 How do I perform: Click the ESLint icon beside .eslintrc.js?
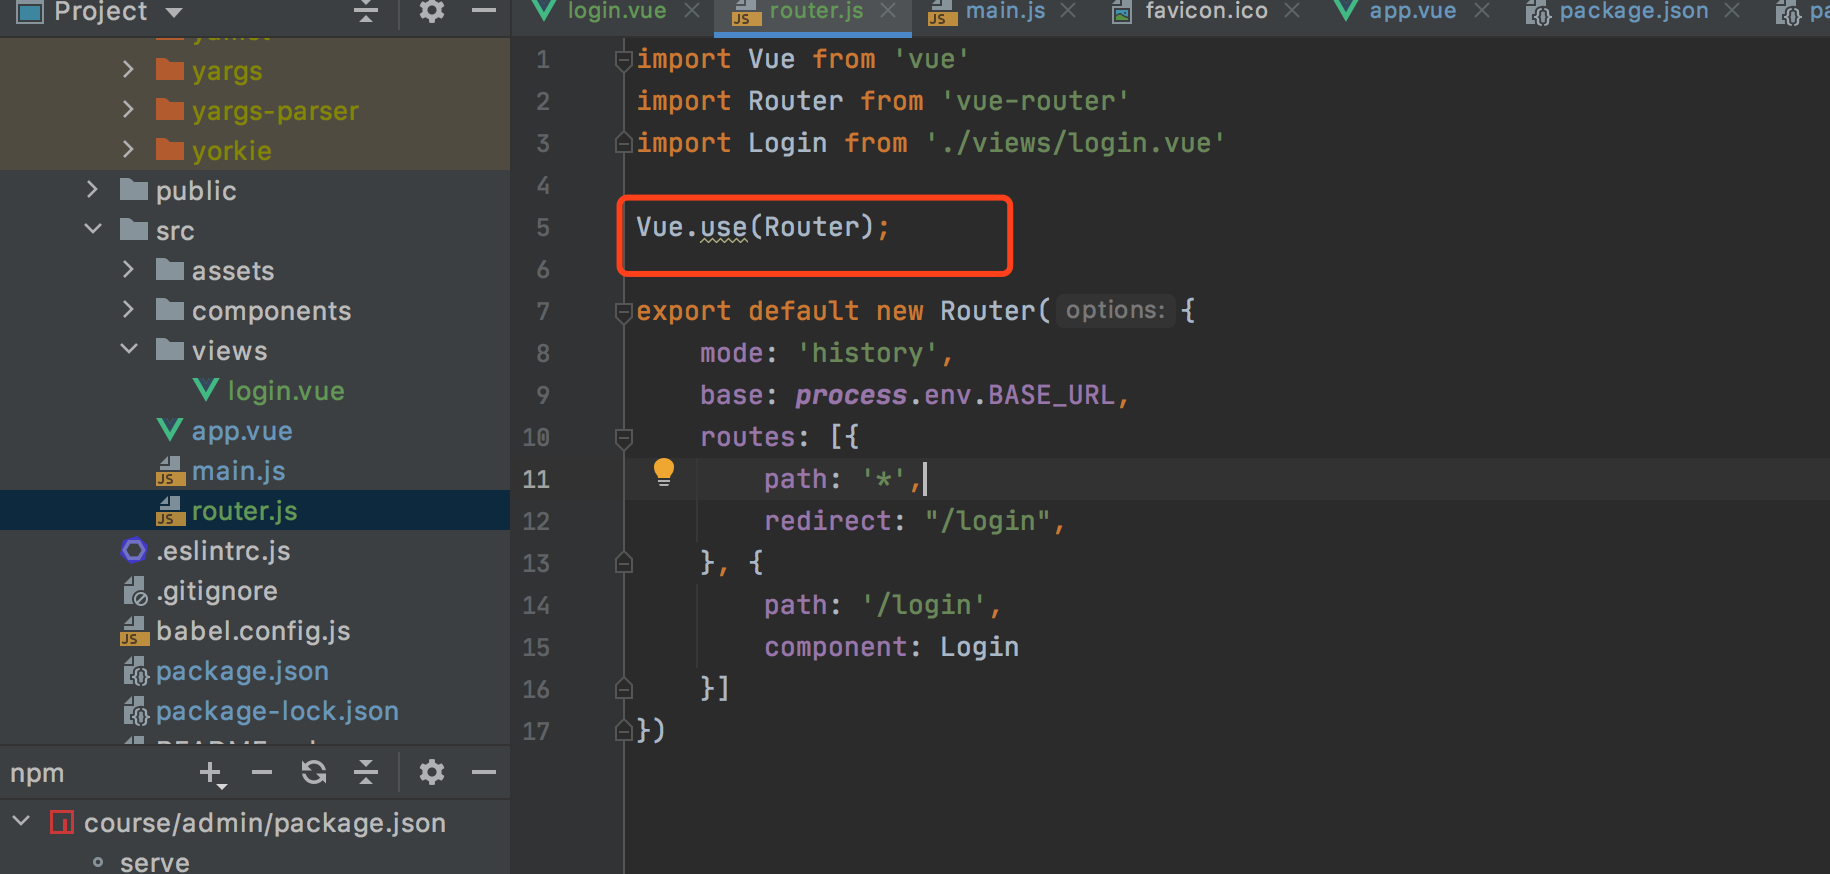[134, 550]
